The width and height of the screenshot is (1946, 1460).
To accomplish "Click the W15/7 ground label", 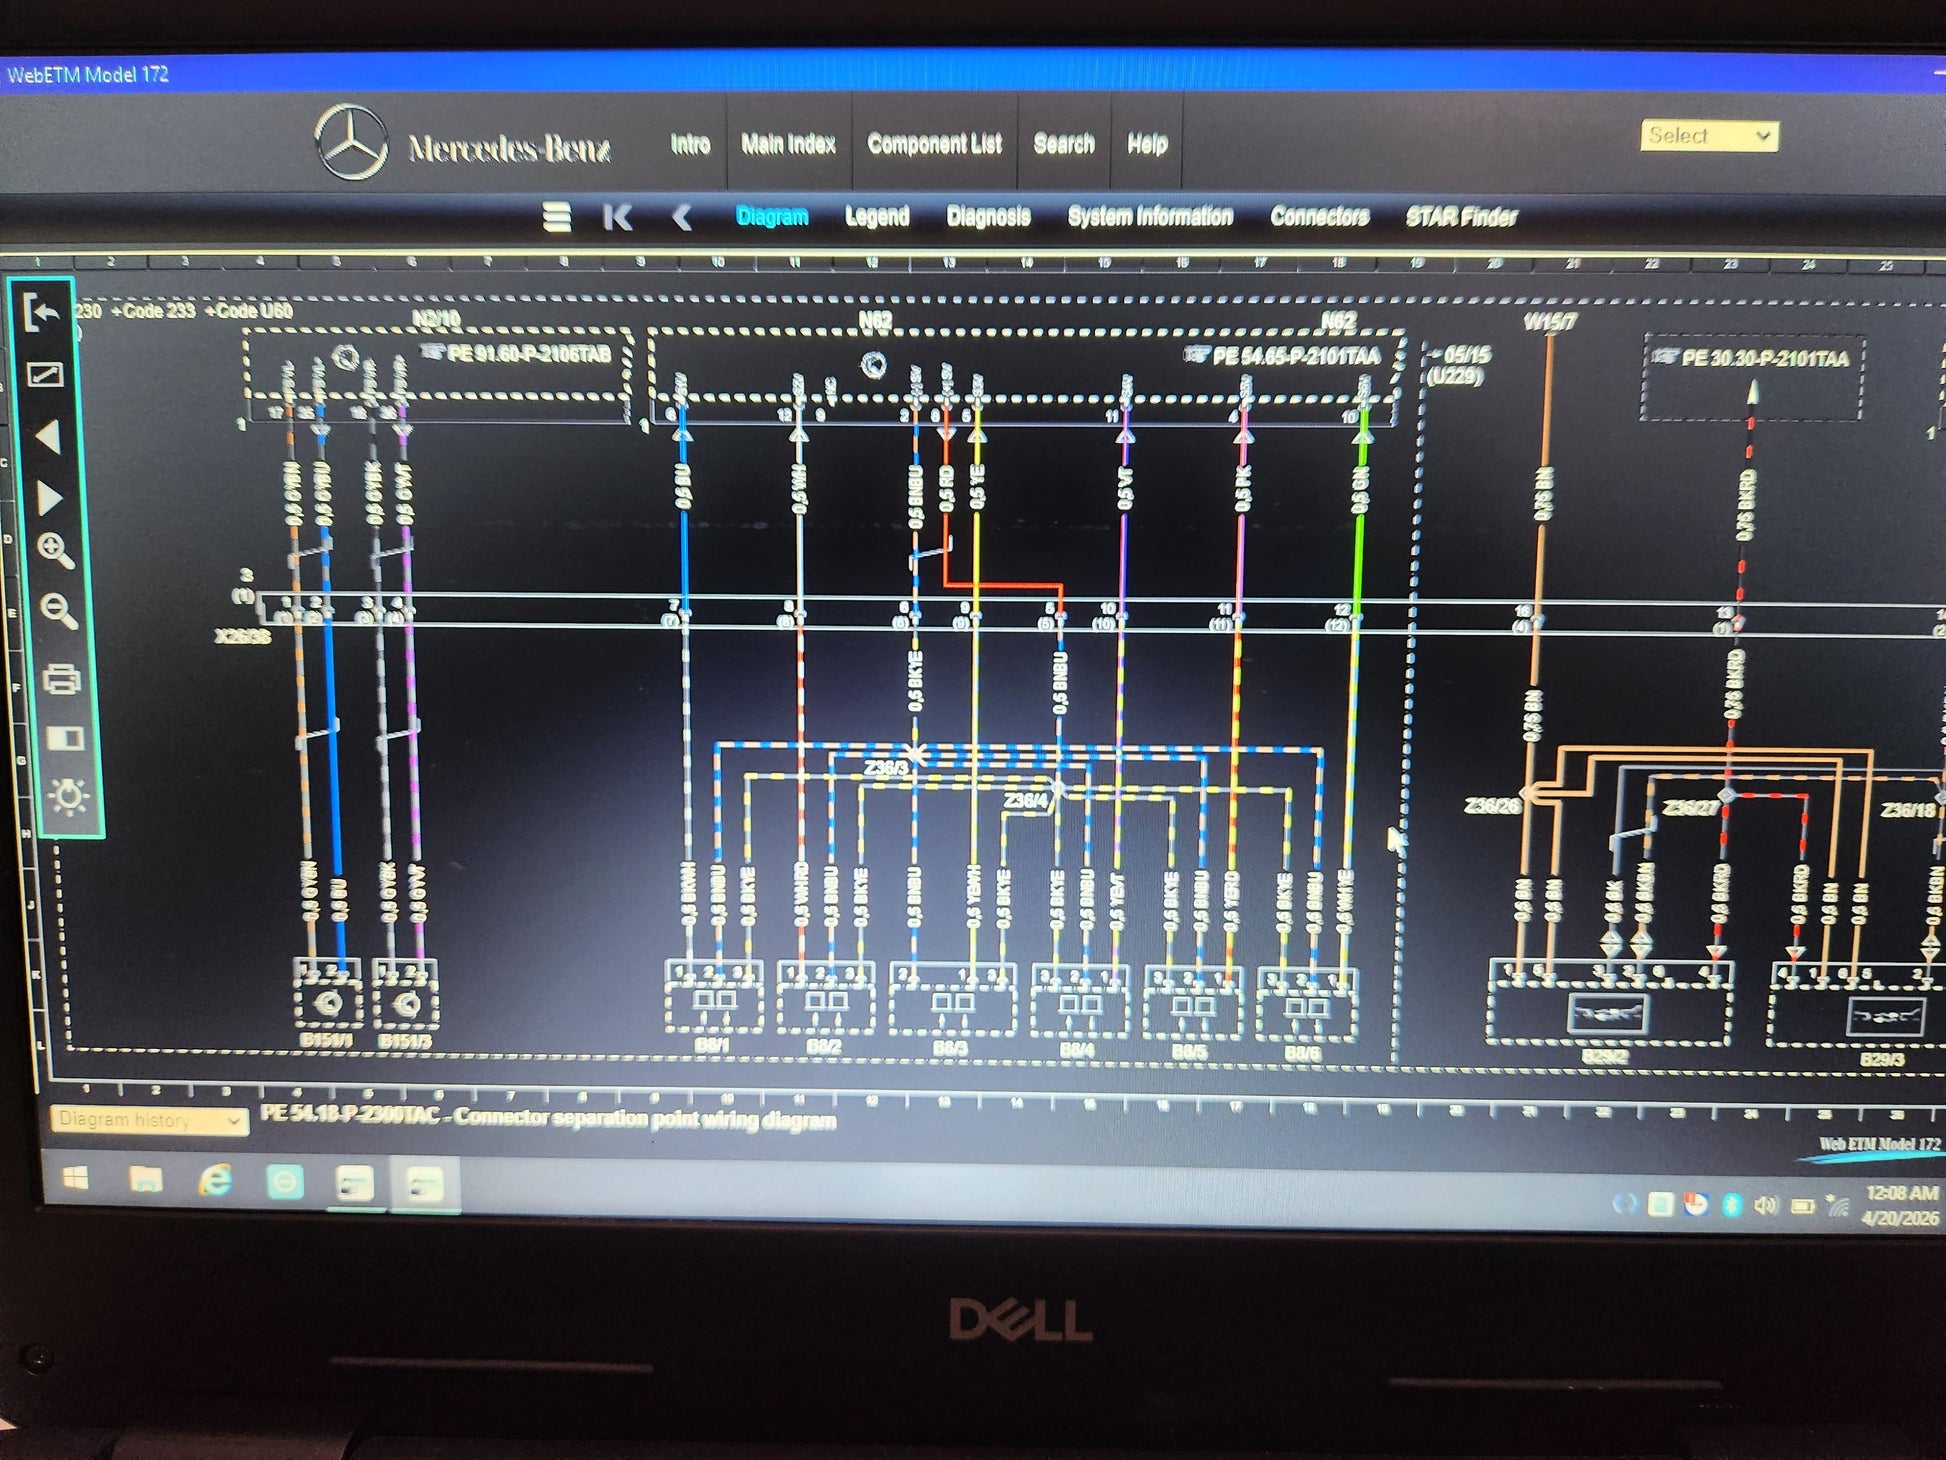I will [1550, 322].
